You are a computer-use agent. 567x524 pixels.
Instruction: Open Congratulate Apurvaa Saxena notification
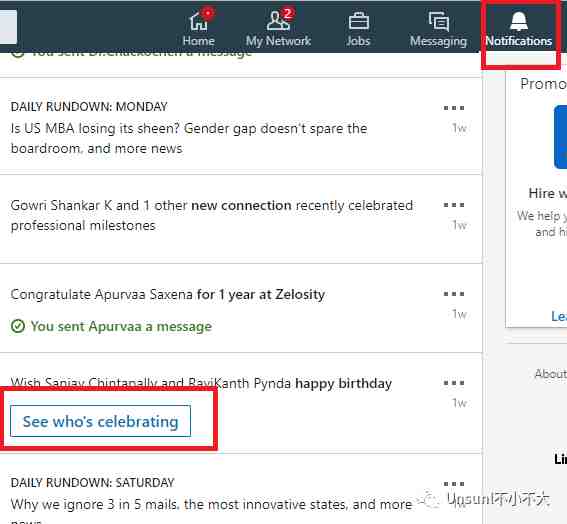[168, 294]
